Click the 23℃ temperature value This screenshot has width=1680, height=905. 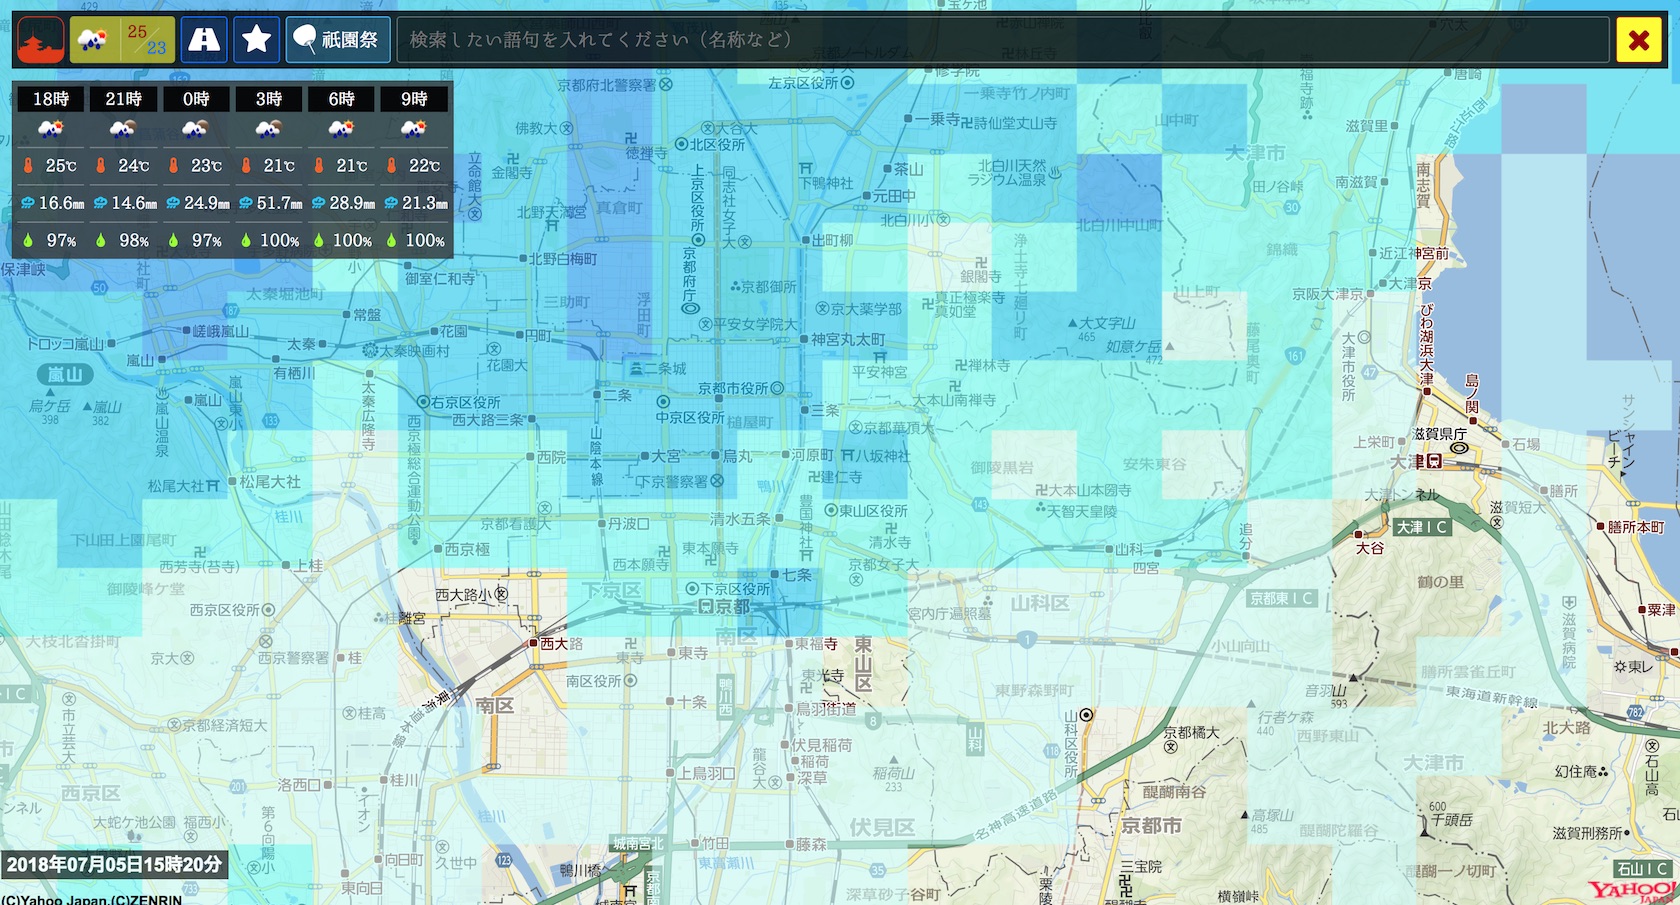pos(206,166)
